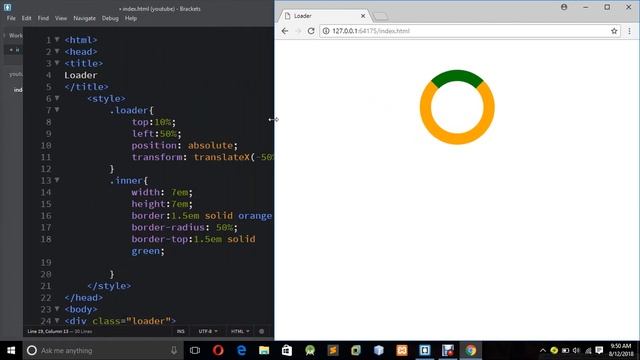The image size is (640, 360).
Task: Open the screen recorder taskbar icon
Action: [x=448, y=350]
